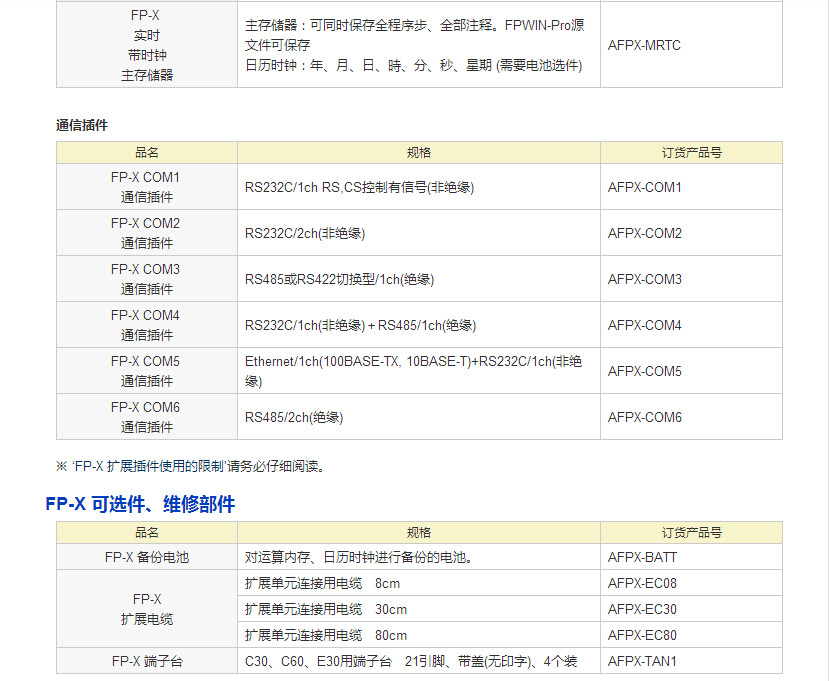This screenshot has width=829, height=681.
Task: Select the AFPX-MRTC order number
Action: [x=645, y=46]
